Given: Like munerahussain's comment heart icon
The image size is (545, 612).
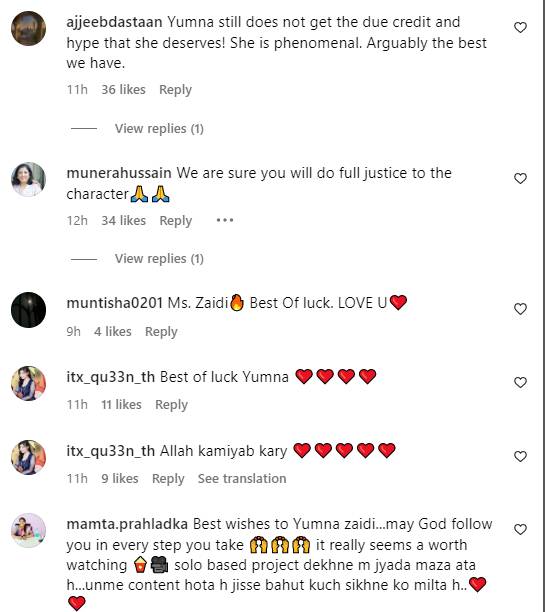Looking at the screenshot, I should click(x=520, y=178).
